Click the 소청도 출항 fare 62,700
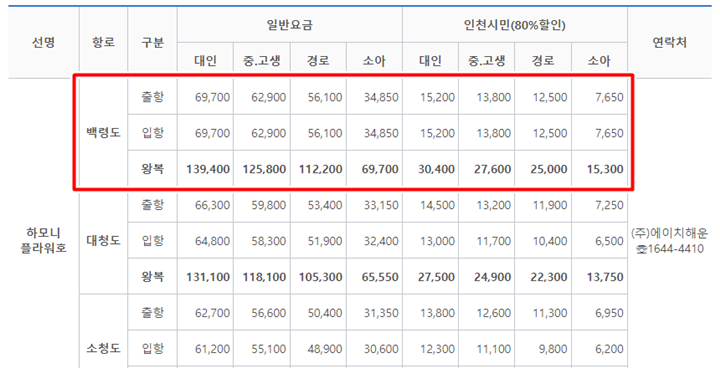Viewport: 720px width, 368px height. click(213, 313)
